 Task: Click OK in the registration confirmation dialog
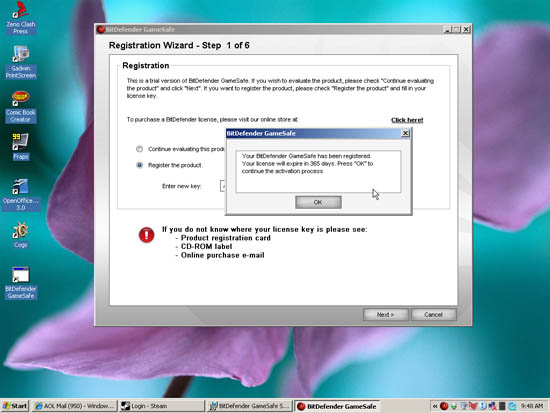tap(318, 202)
